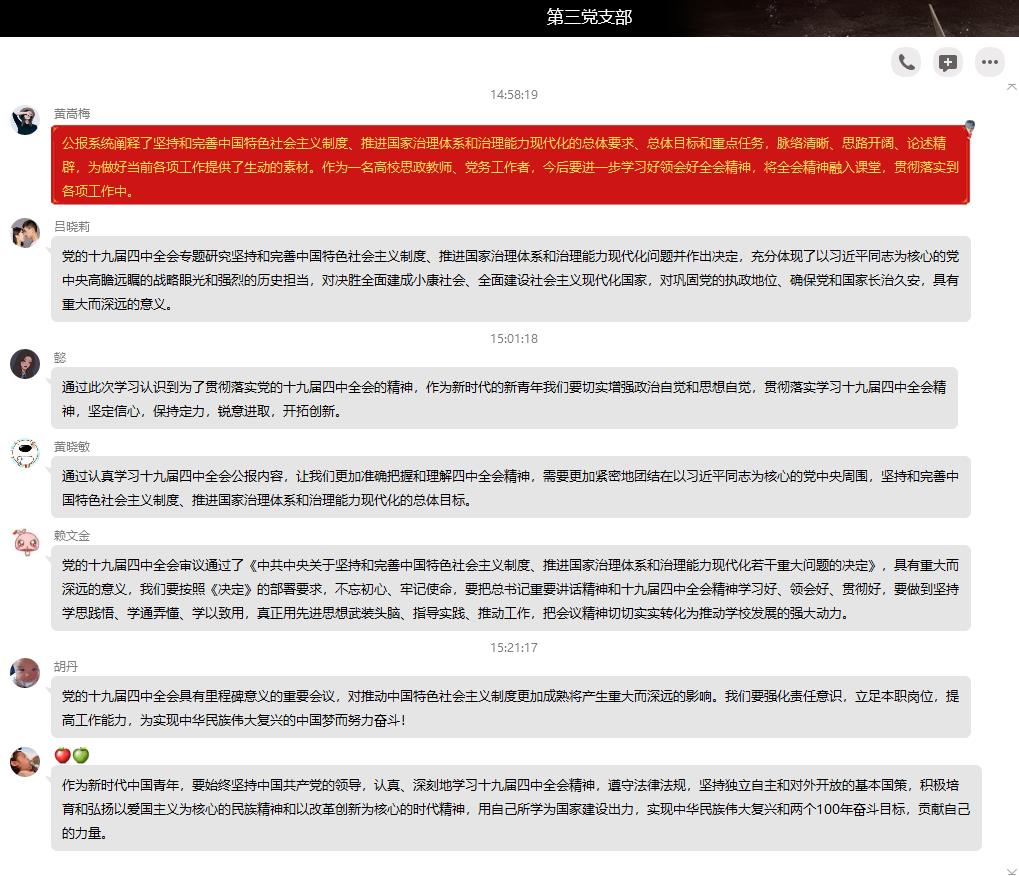This screenshot has width=1019, height=876.
Task: Open 黄晓敏's avatar icon
Action: click(x=25, y=453)
